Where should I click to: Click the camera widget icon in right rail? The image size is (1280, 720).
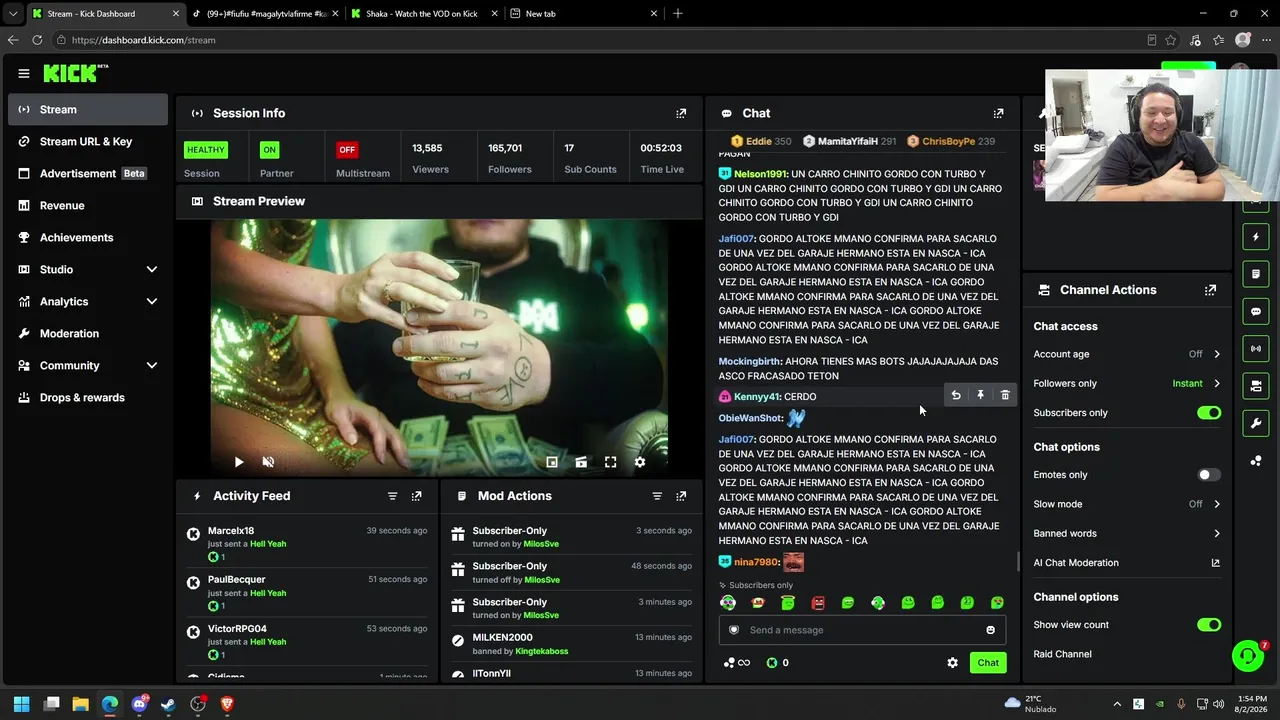[x=1257, y=386]
